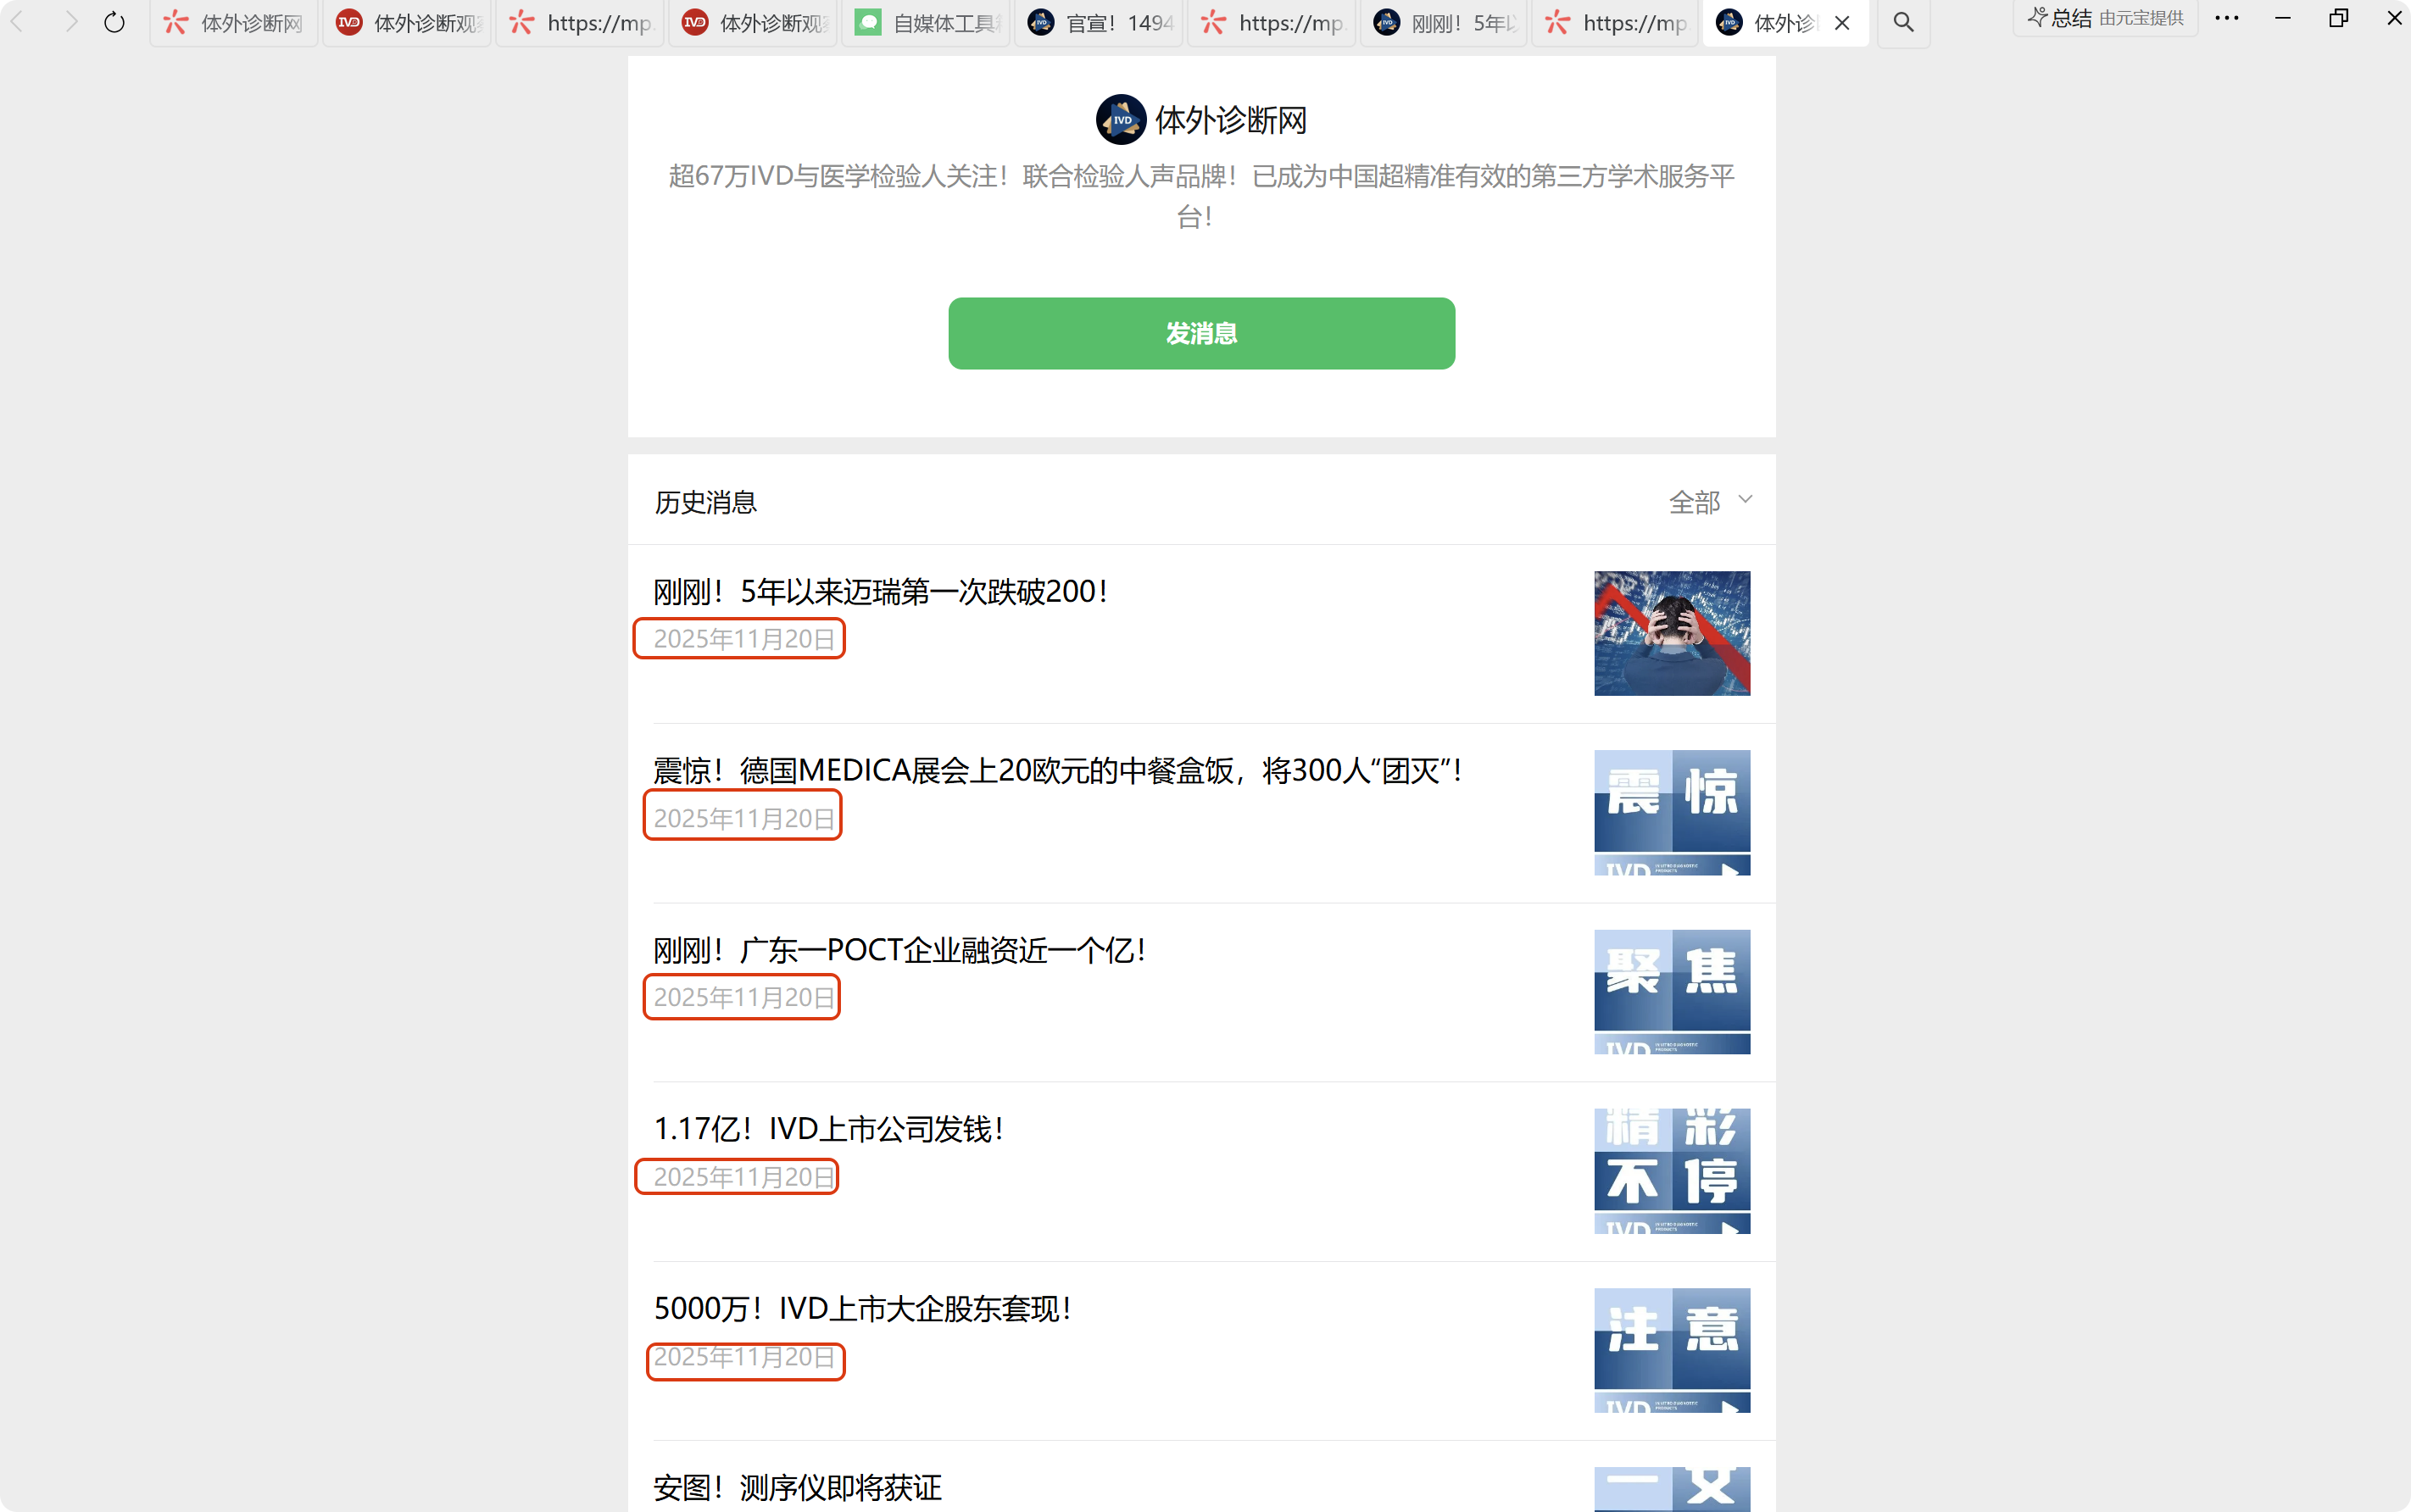Screen dimensions: 2411x1512
Task: Switch to the 官宣！1494 tab
Action: click(x=1099, y=23)
